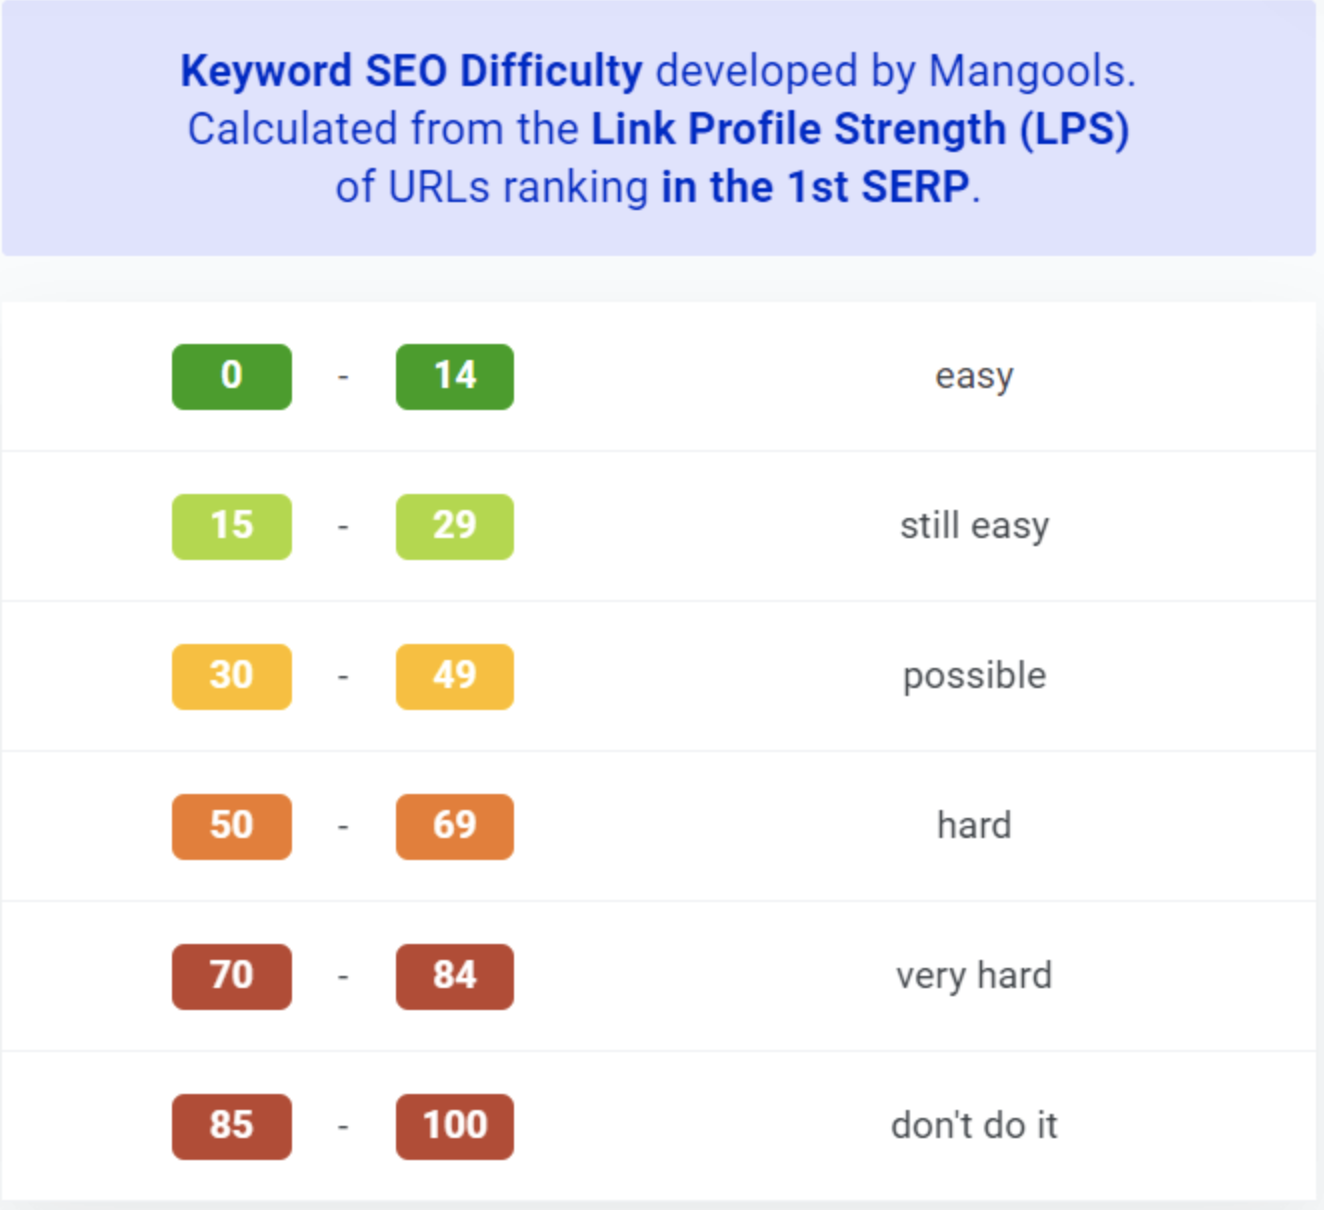1324x1210 pixels.
Task: Select the "possible" difficulty label
Action: pos(974,677)
